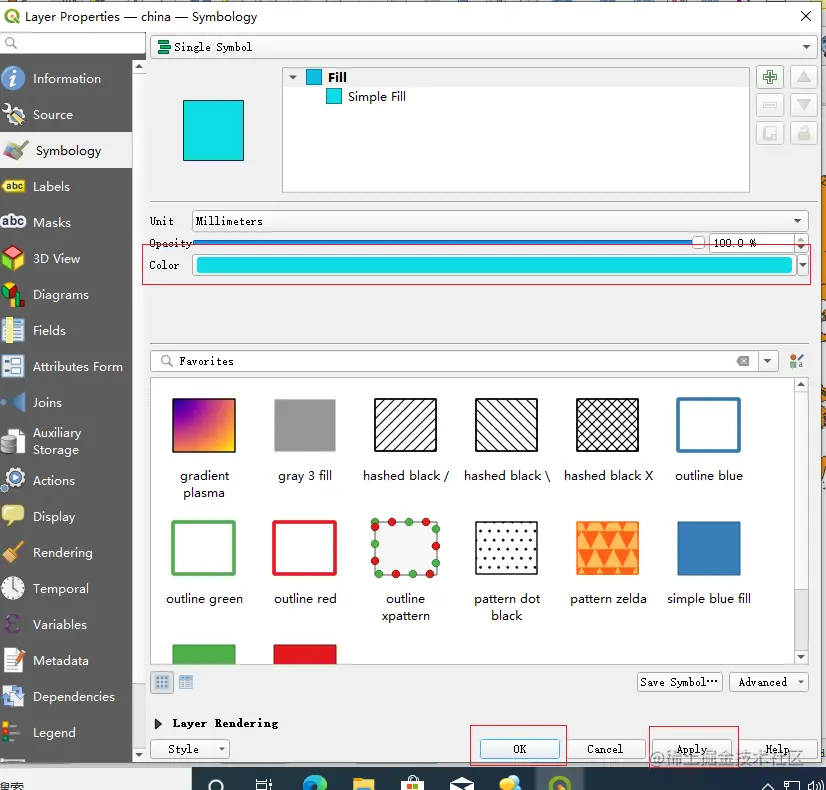This screenshot has height=790, width=826.
Task: Open the Labels tab
Action: tap(66, 186)
